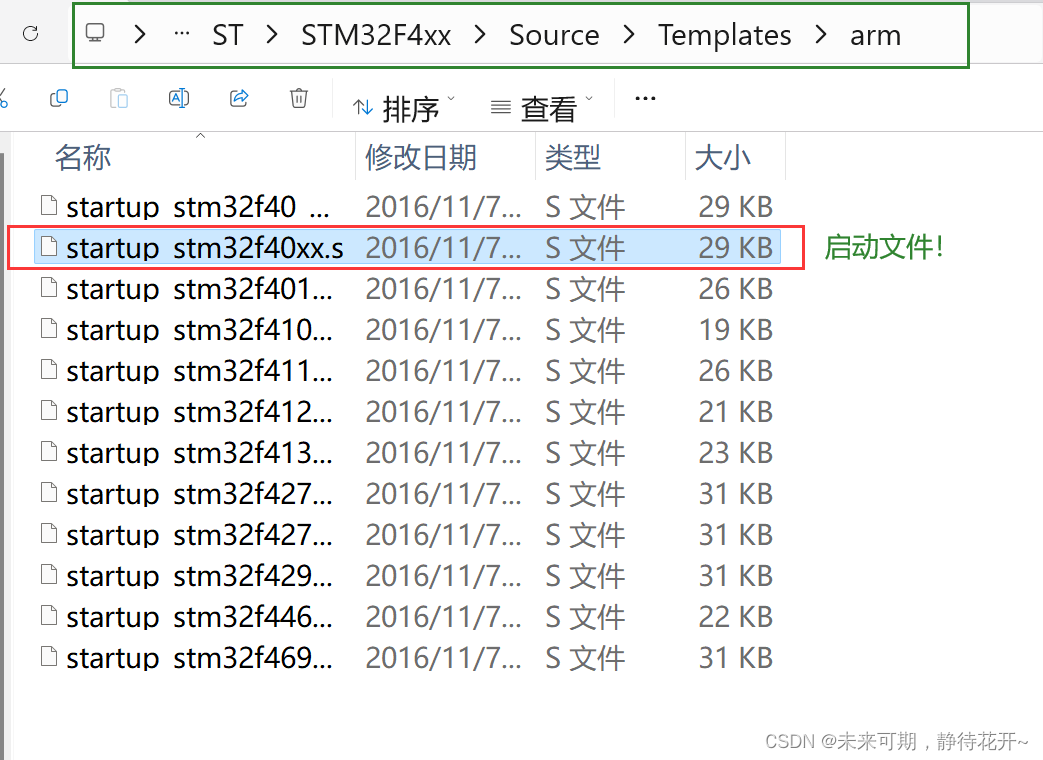Open the toolbar more options ellipsis

point(645,98)
